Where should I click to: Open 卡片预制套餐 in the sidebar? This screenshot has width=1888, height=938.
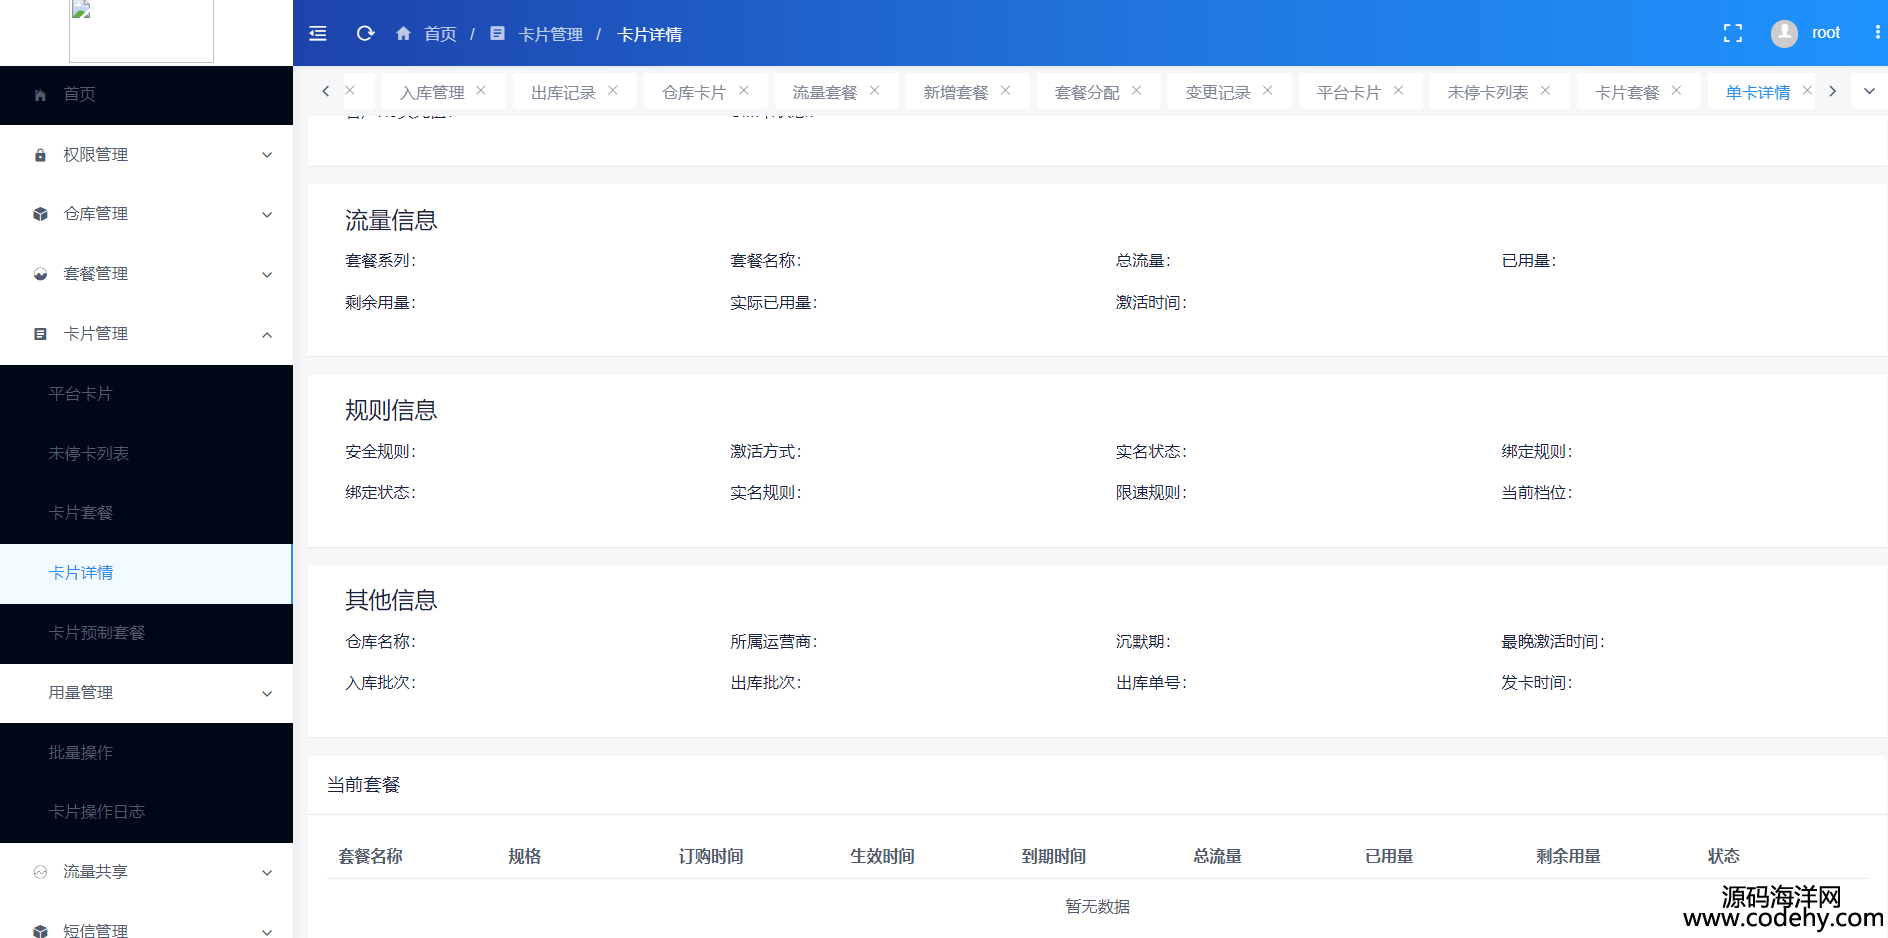[x=146, y=633]
